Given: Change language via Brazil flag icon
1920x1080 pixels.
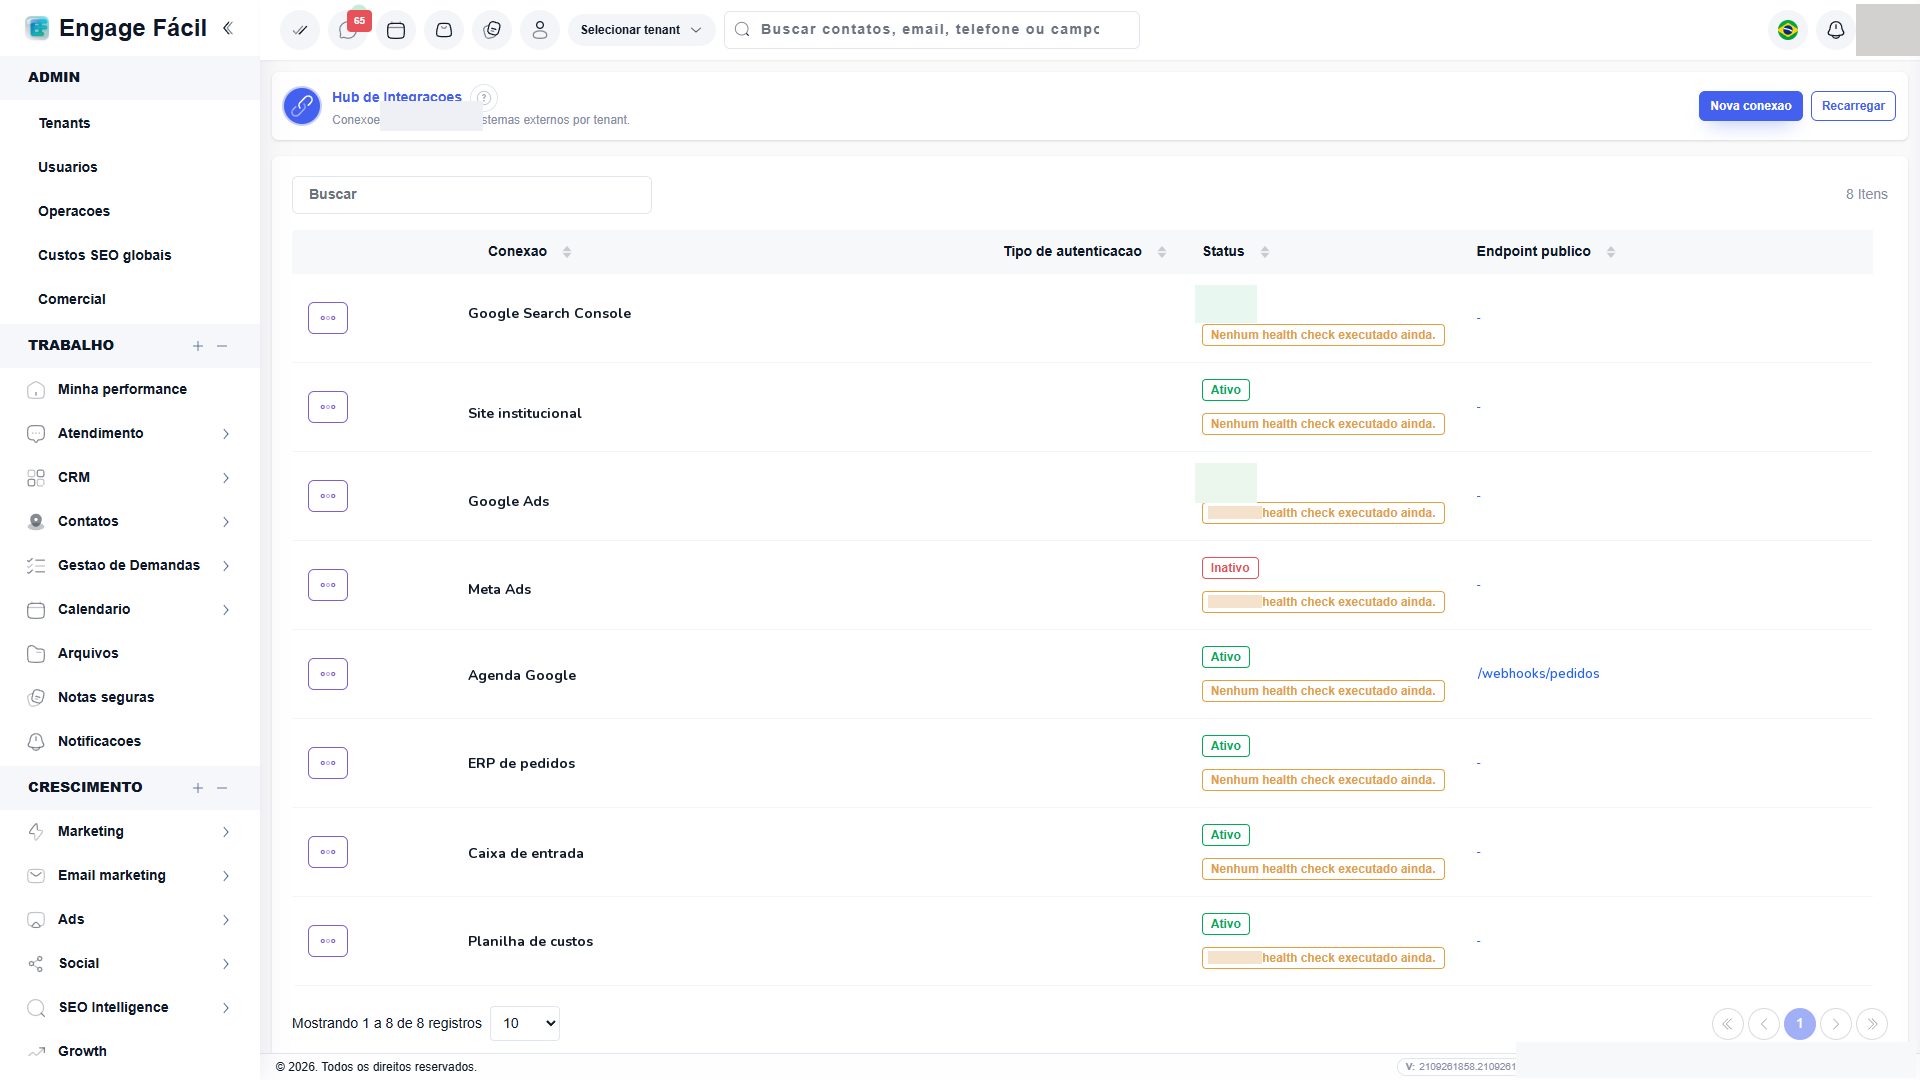Looking at the screenshot, I should [1788, 30].
